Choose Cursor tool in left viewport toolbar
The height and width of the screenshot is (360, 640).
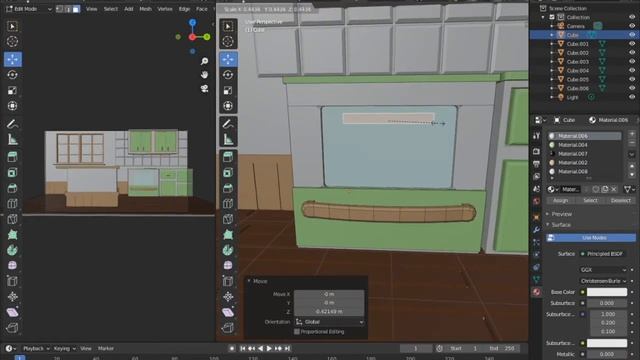(12, 41)
